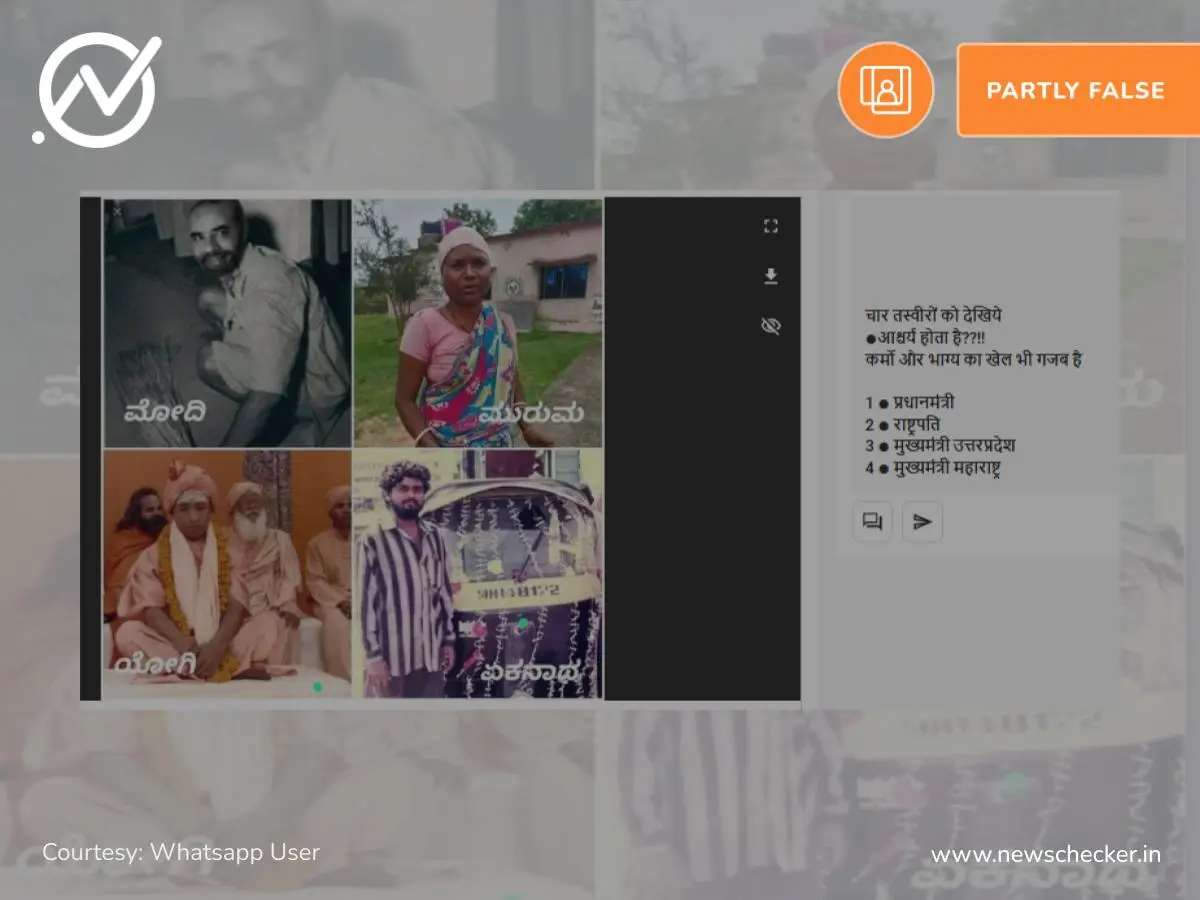
Task: Click the Courtesy: Whatsapp User credit text
Action: click(x=181, y=852)
